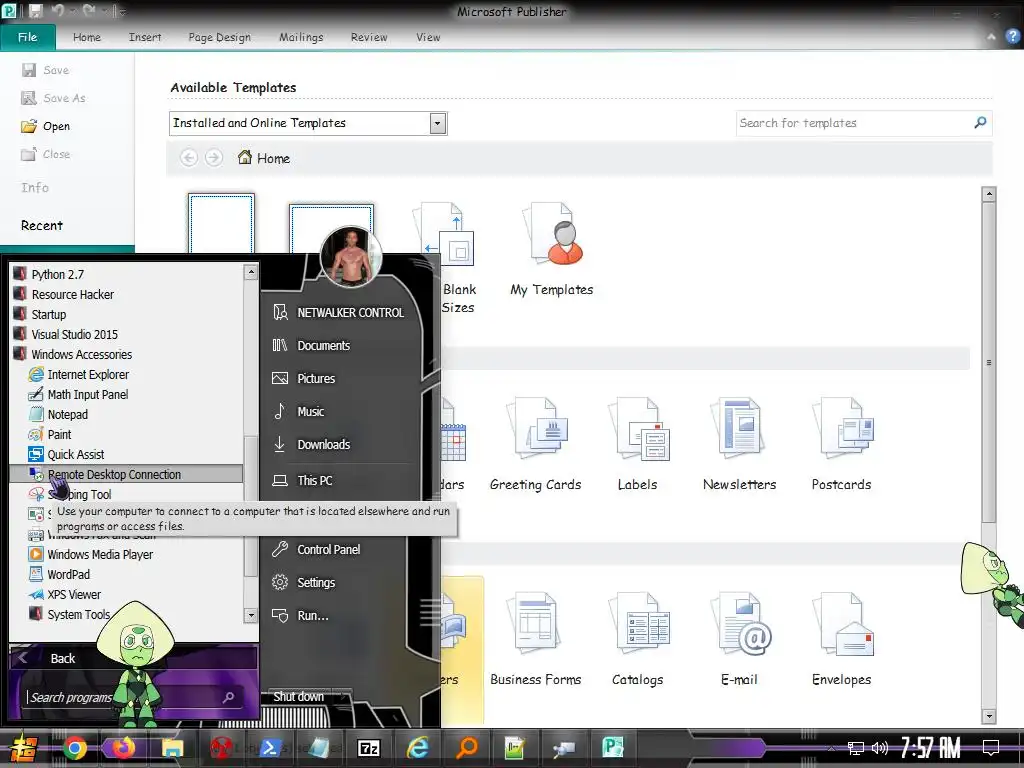
Task: Click the orange search icon on taskbar
Action: click(x=467, y=748)
